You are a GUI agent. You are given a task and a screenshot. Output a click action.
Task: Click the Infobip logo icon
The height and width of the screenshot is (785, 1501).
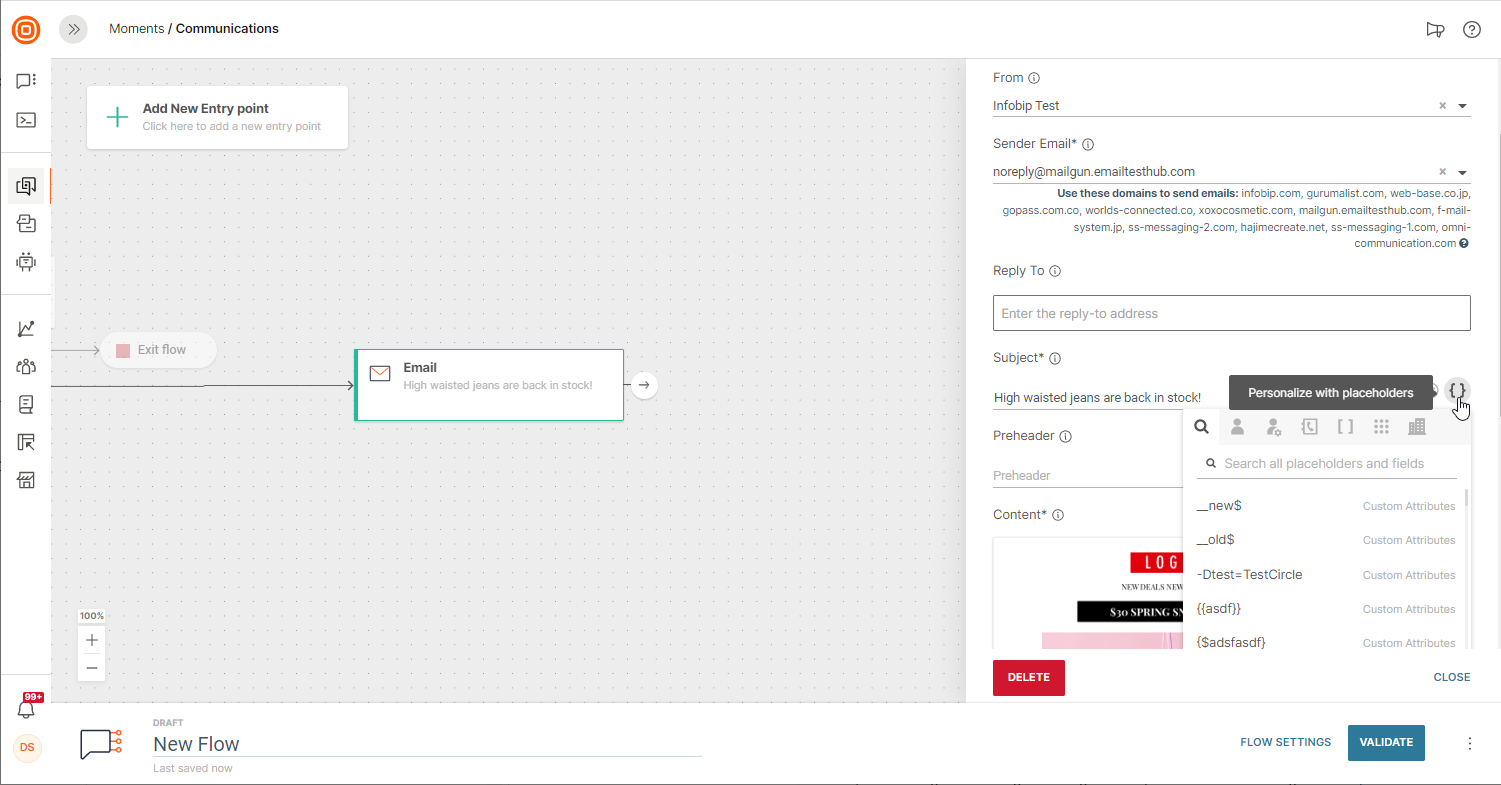26,30
